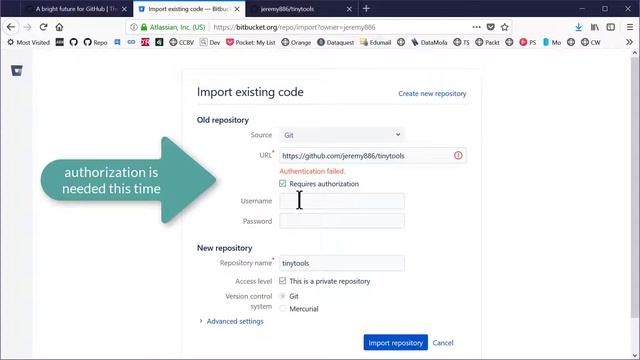Screen dimensions: 640x360
Task: Open the Repo GitHub bookmark
Action: pos(95,42)
